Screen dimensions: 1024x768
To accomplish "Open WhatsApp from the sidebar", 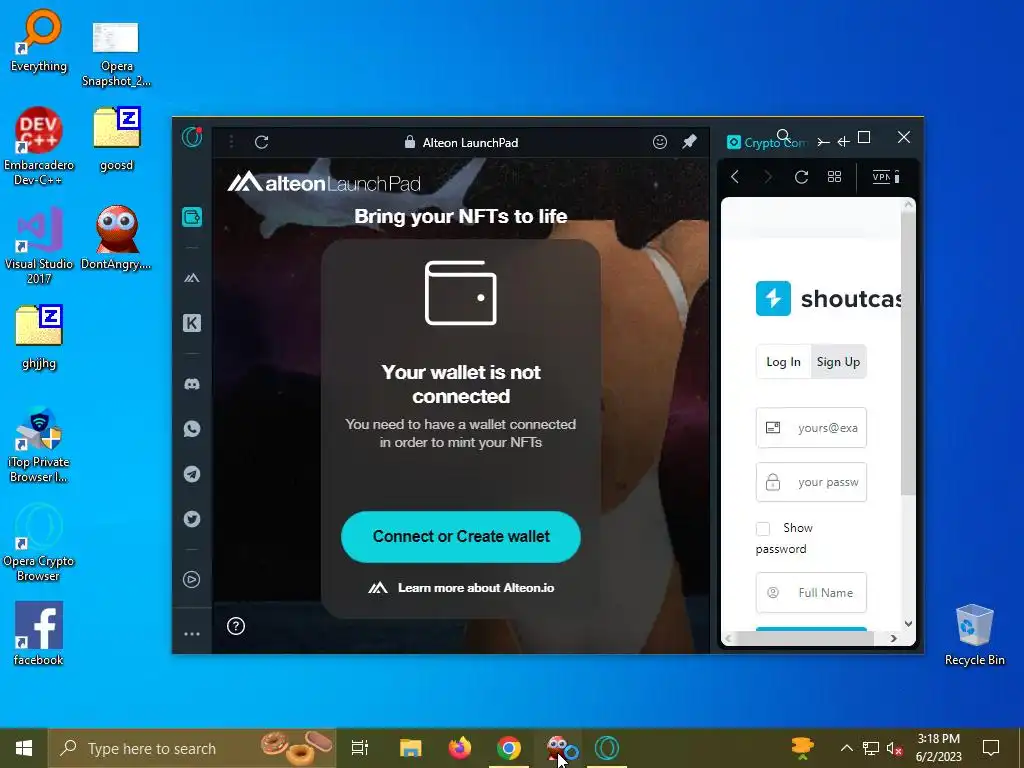I will pyautogui.click(x=192, y=429).
